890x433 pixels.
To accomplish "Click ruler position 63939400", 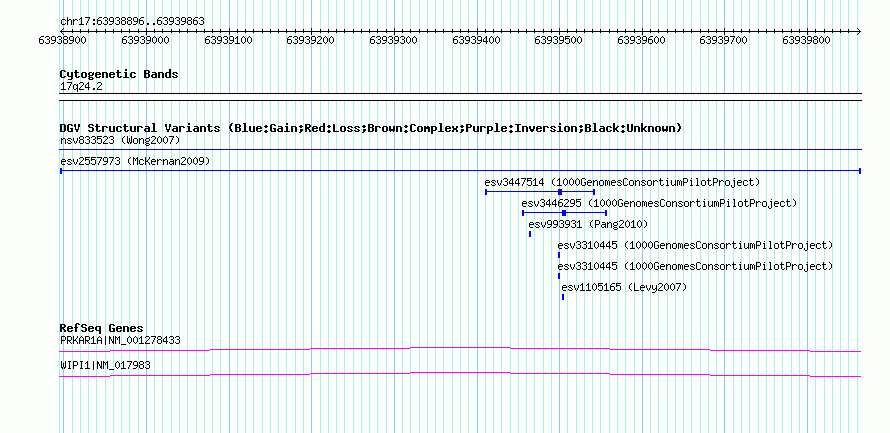I will coord(476,40).
